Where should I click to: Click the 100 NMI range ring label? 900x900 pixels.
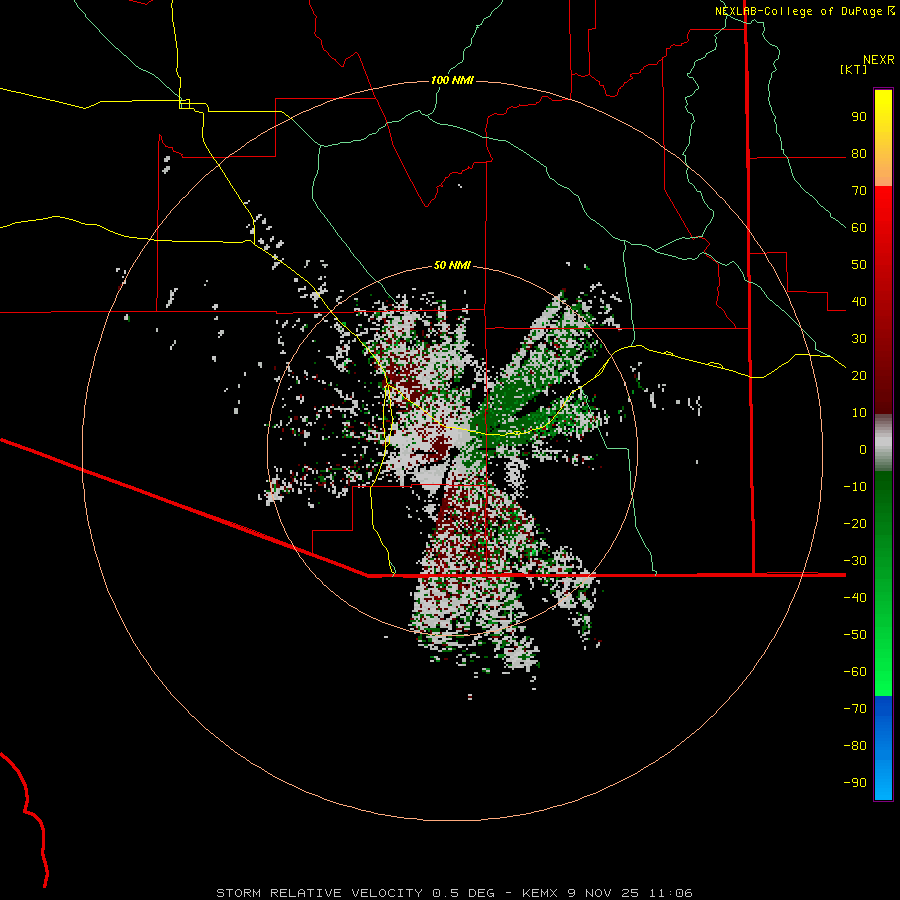coord(452,80)
